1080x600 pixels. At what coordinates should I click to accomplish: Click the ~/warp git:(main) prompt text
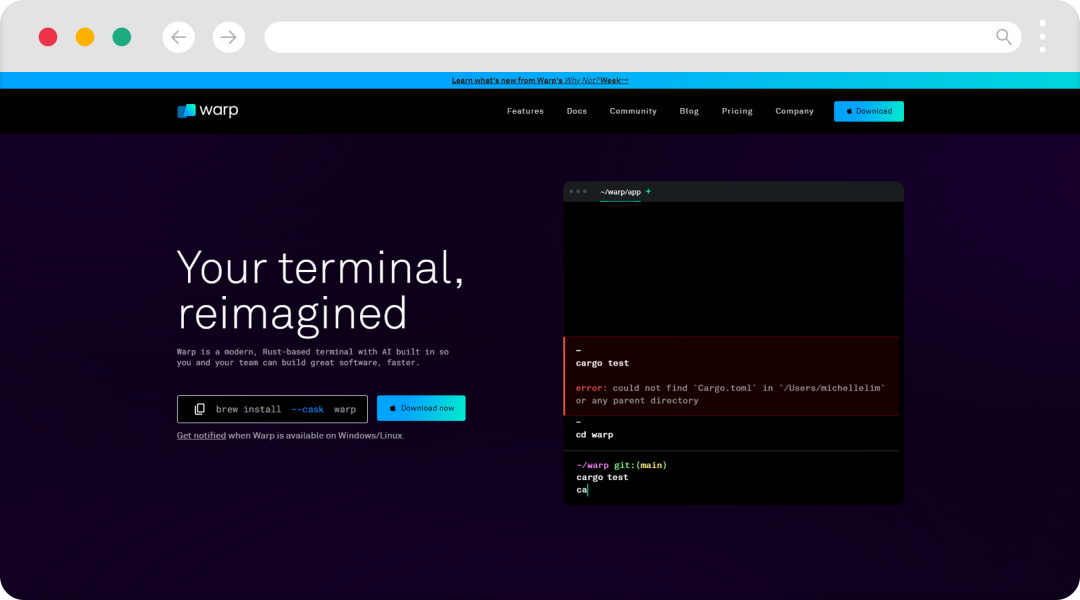coord(621,465)
